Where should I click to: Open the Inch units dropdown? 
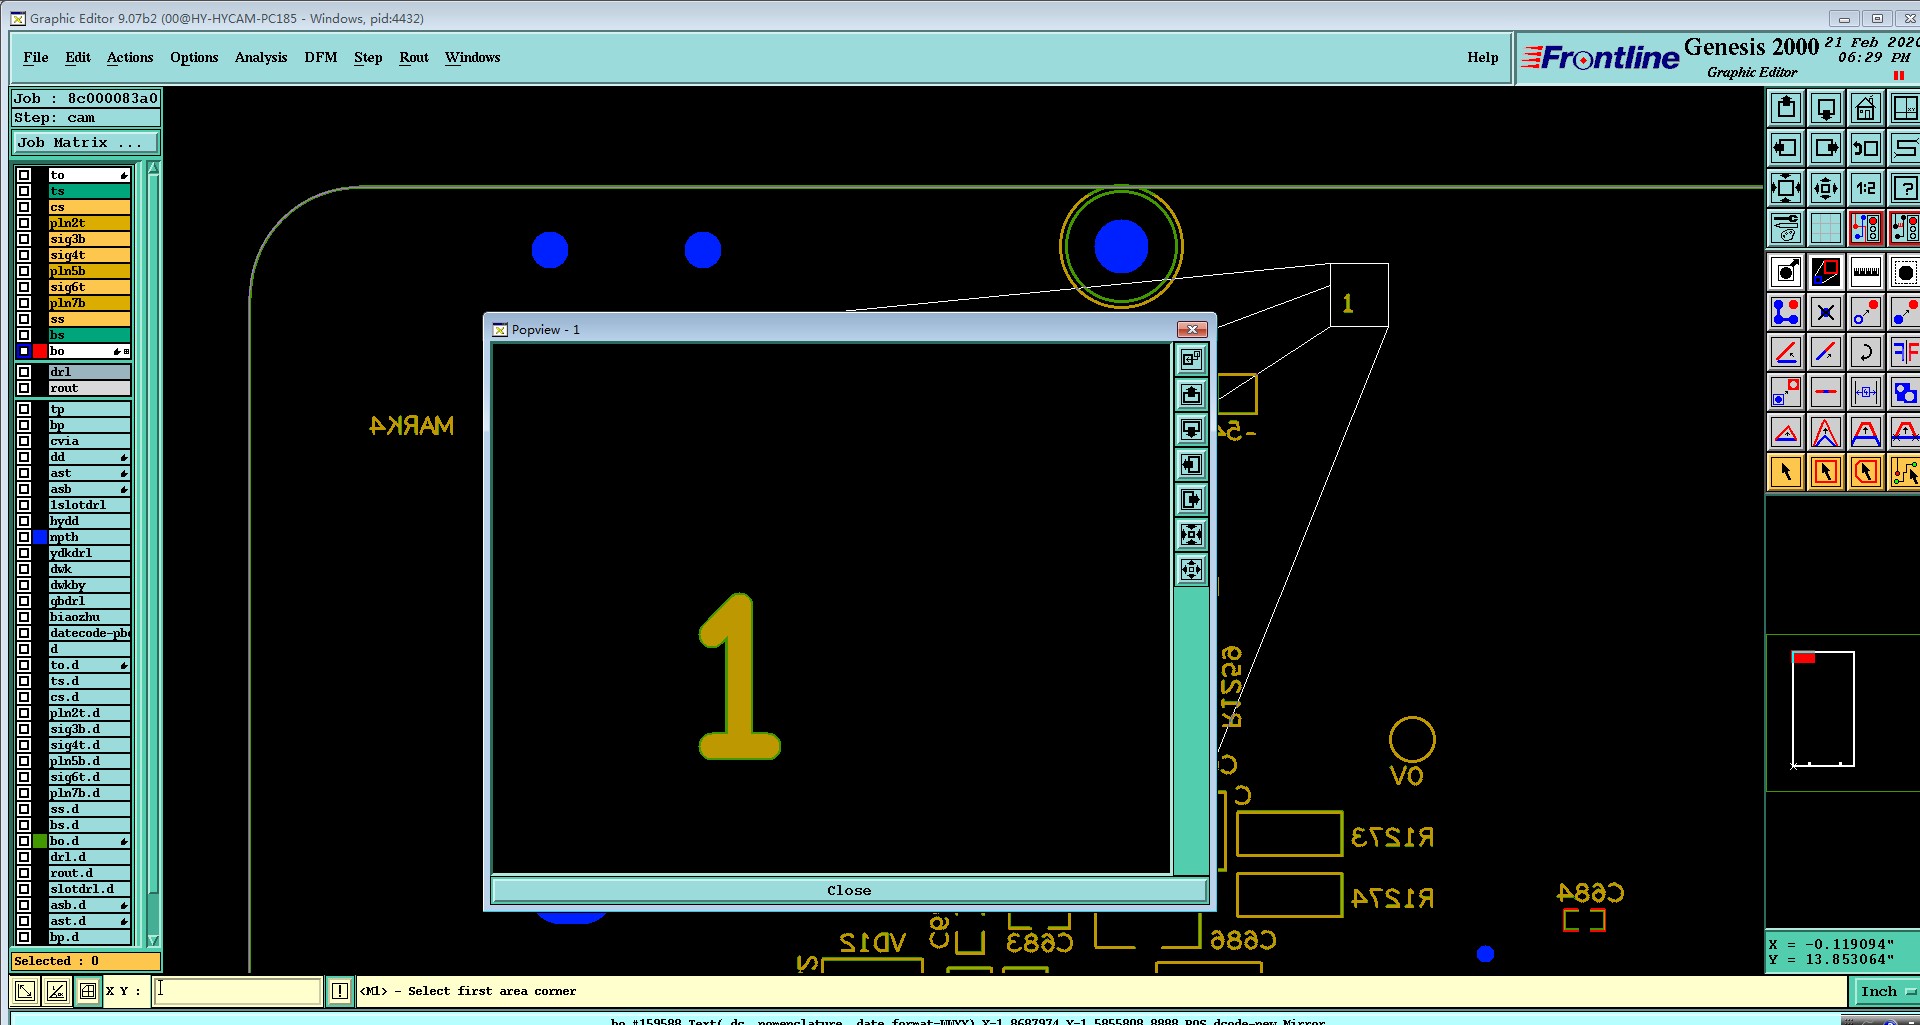pos(1885,991)
